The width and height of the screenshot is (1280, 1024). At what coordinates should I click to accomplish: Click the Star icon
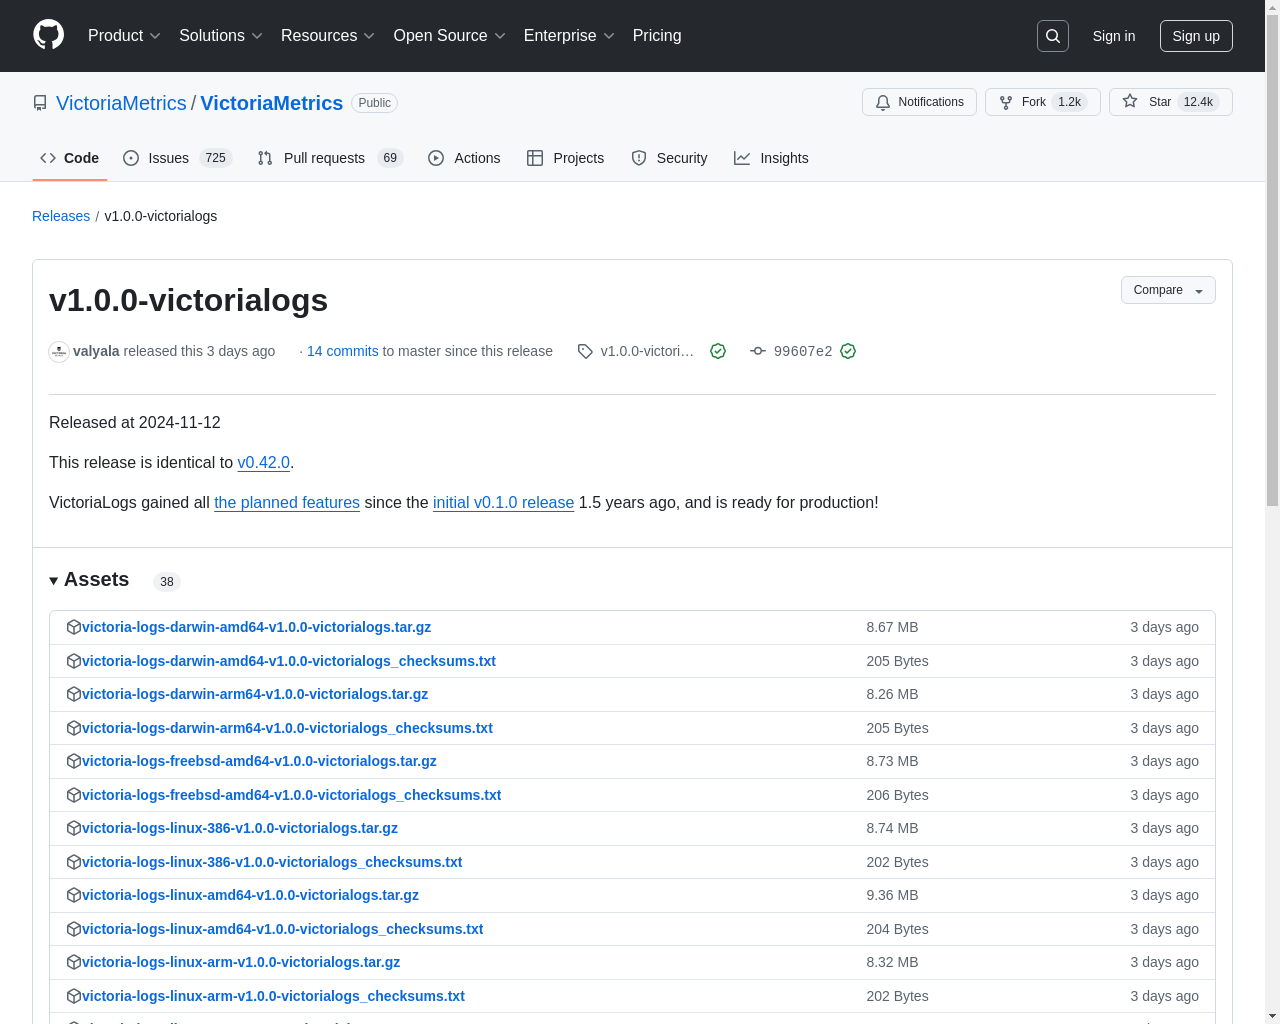(x=1130, y=101)
